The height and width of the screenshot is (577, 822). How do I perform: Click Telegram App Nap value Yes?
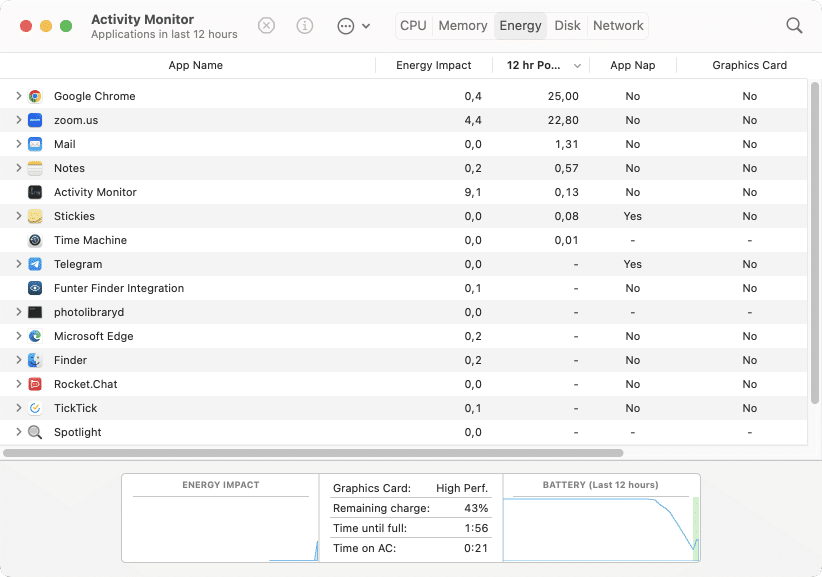tap(633, 264)
